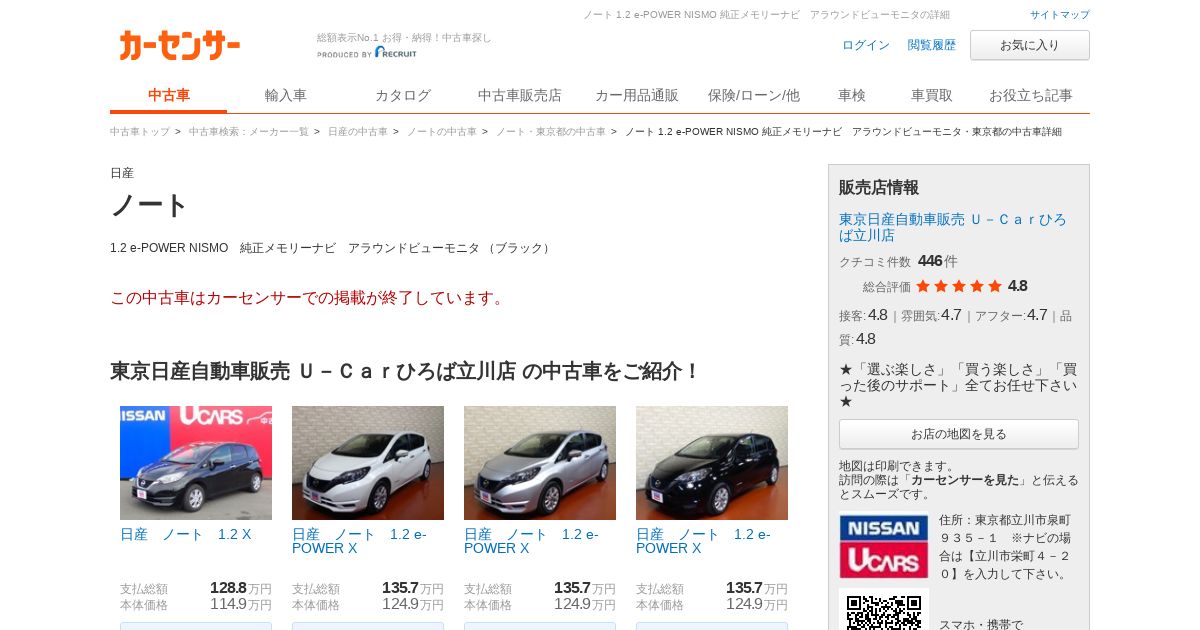Click the Recruit produced-by logo
The width and height of the screenshot is (1200, 630).
[x=367, y=53]
